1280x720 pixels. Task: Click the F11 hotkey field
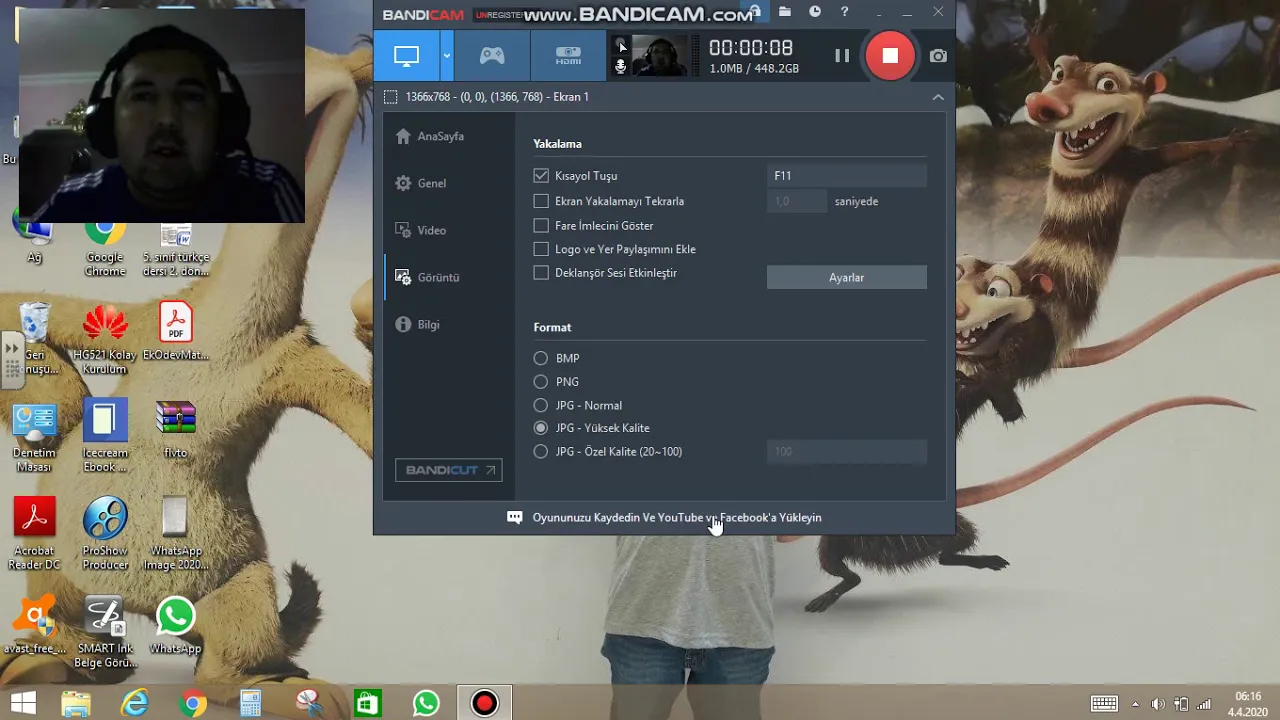point(846,175)
